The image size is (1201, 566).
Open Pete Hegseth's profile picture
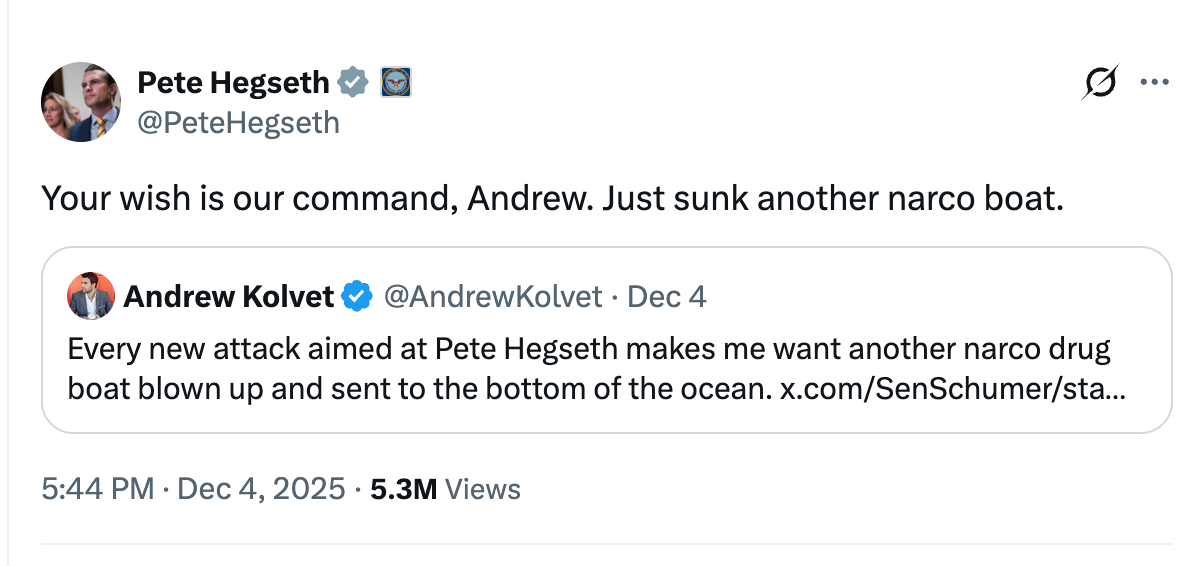80,101
